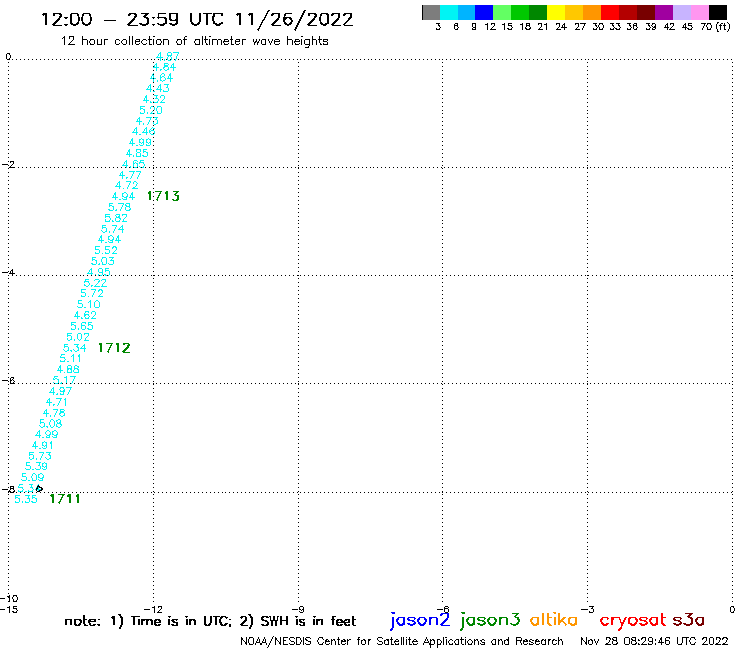
Task: Click the jason3 satellite label
Action: (x=490, y=620)
